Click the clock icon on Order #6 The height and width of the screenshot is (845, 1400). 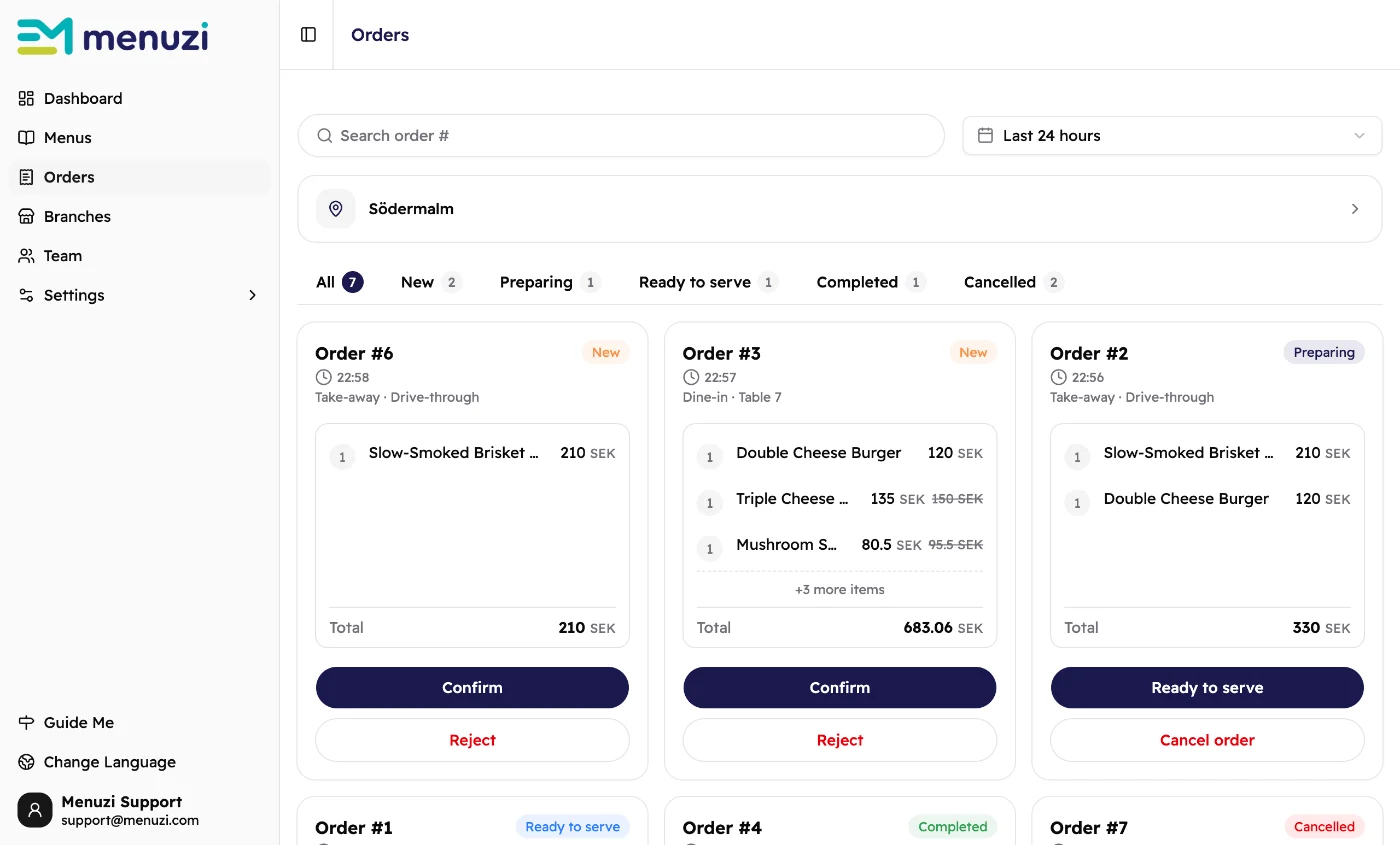(x=323, y=377)
